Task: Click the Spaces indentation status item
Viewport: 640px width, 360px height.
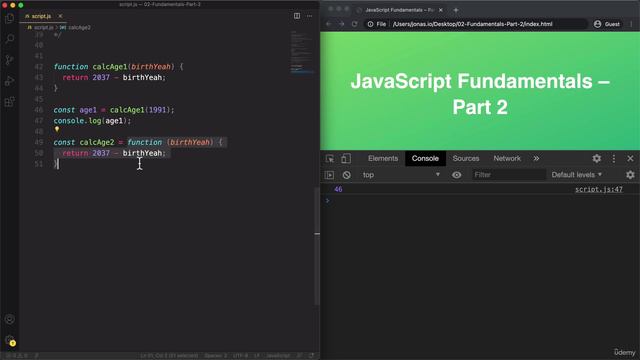Action: point(215,356)
